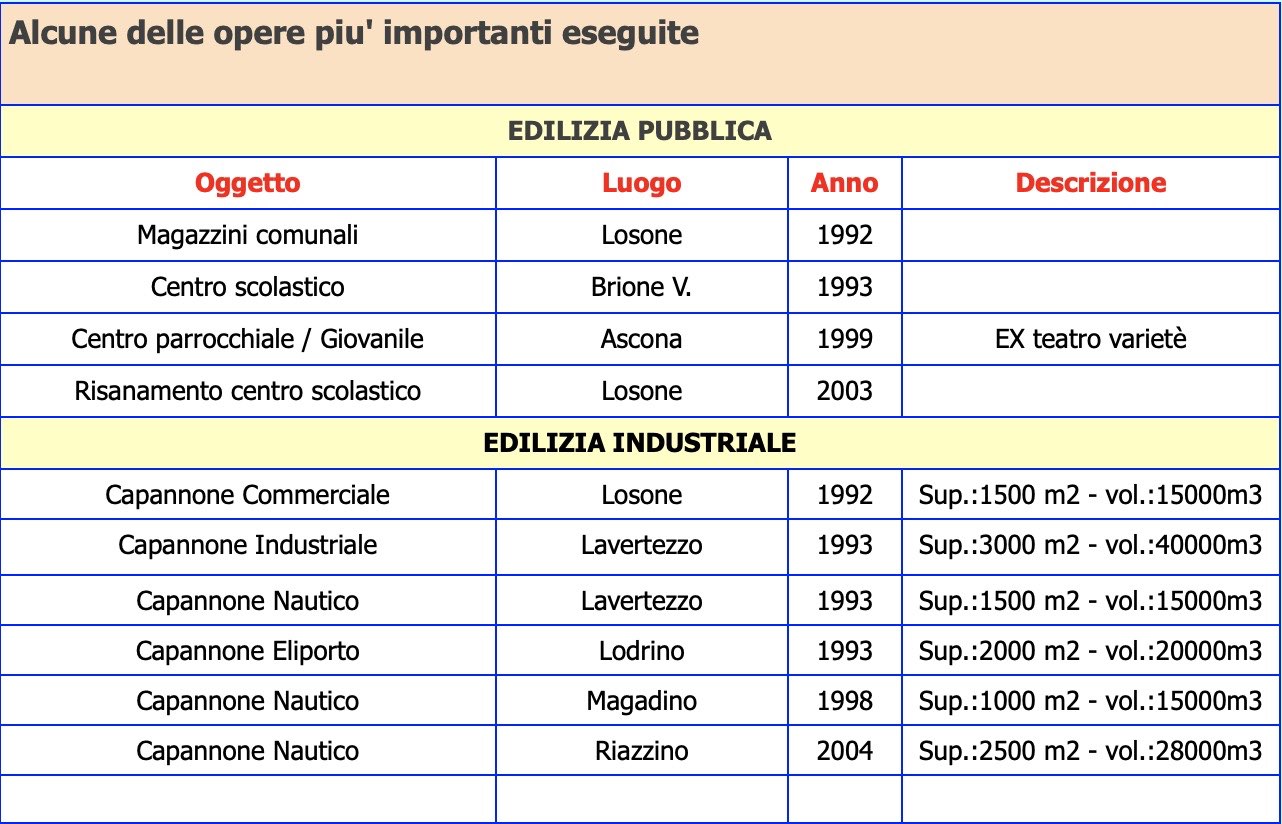Click the Anno column header
Viewport: 1282px width, 824px height.
click(845, 183)
